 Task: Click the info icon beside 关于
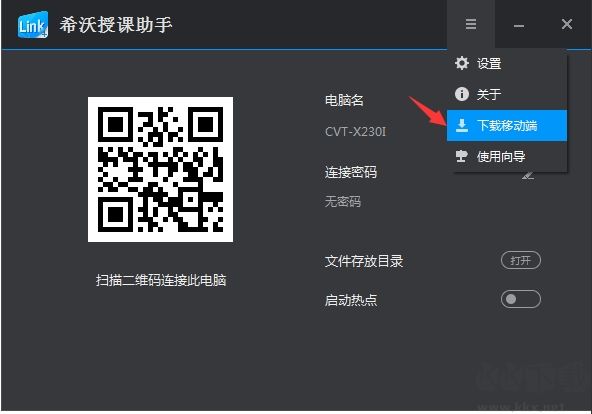[462, 94]
